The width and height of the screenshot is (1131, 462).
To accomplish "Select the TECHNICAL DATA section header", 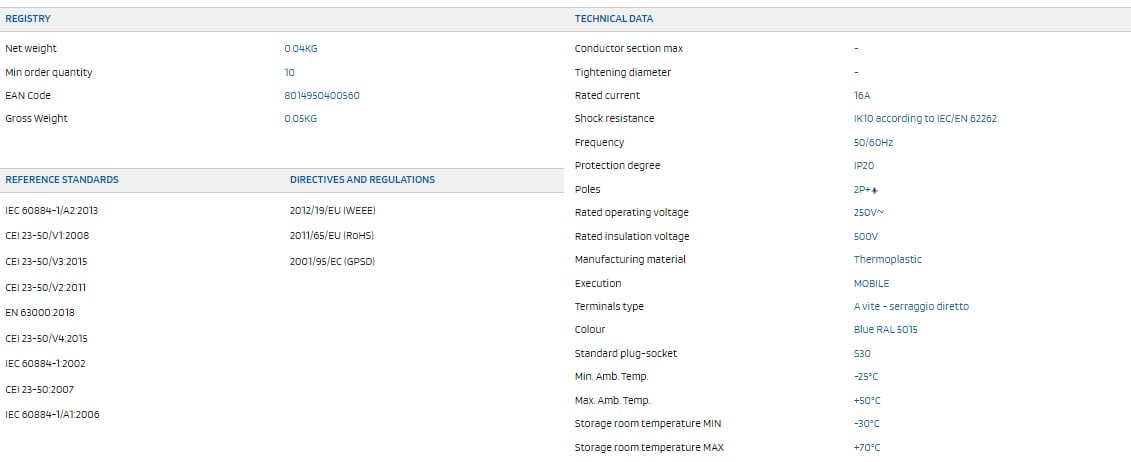I will 614,19.
